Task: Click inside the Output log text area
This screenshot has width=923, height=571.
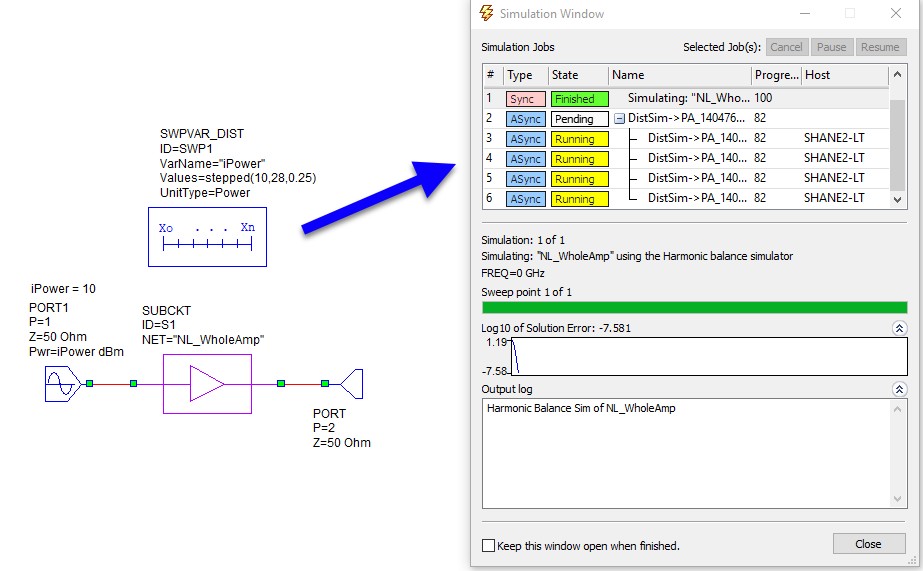Action: 686,453
